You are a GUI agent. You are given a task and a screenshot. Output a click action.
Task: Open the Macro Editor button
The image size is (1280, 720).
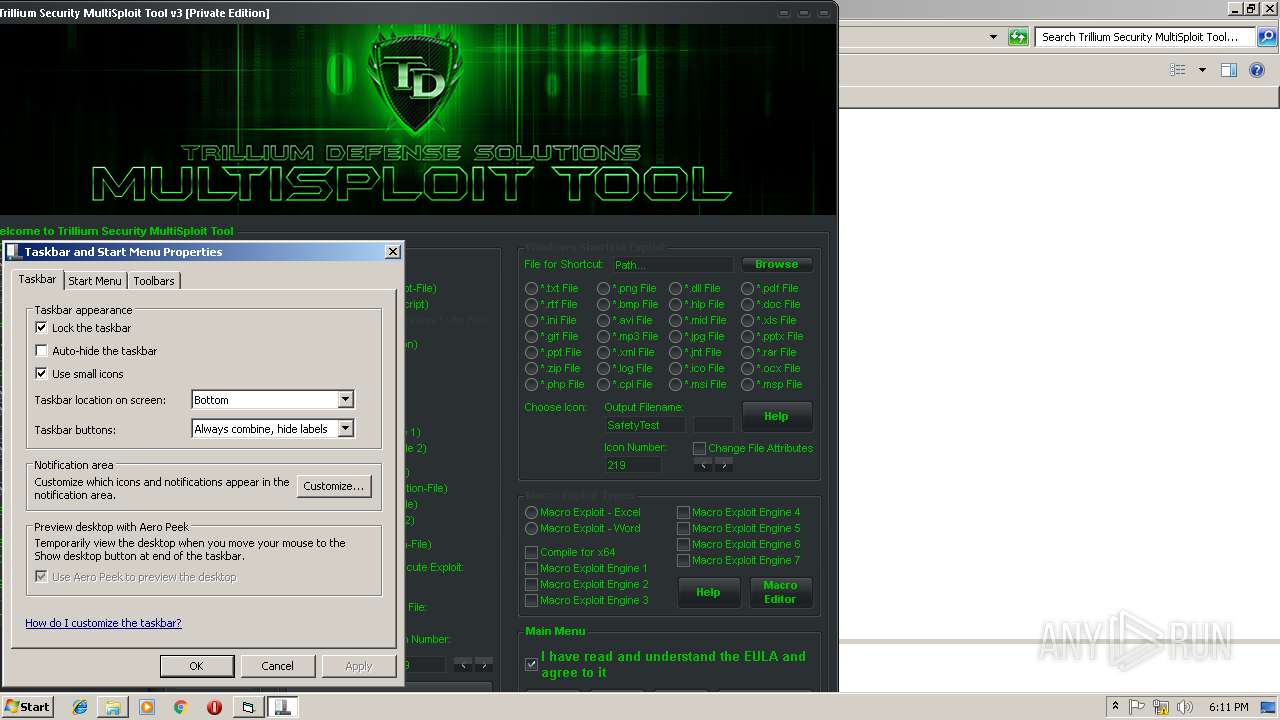click(780, 592)
